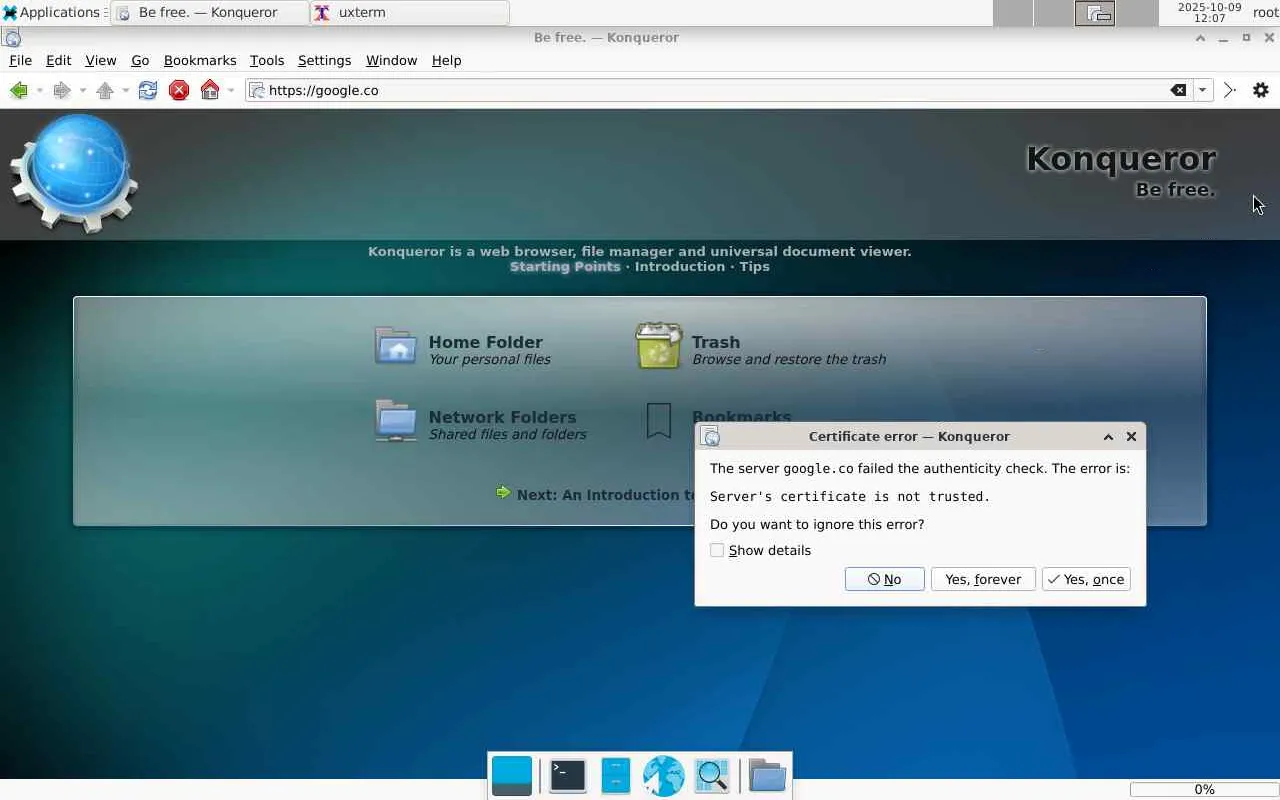
Task: Go back with the green Back arrow
Action: pos(18,90)
